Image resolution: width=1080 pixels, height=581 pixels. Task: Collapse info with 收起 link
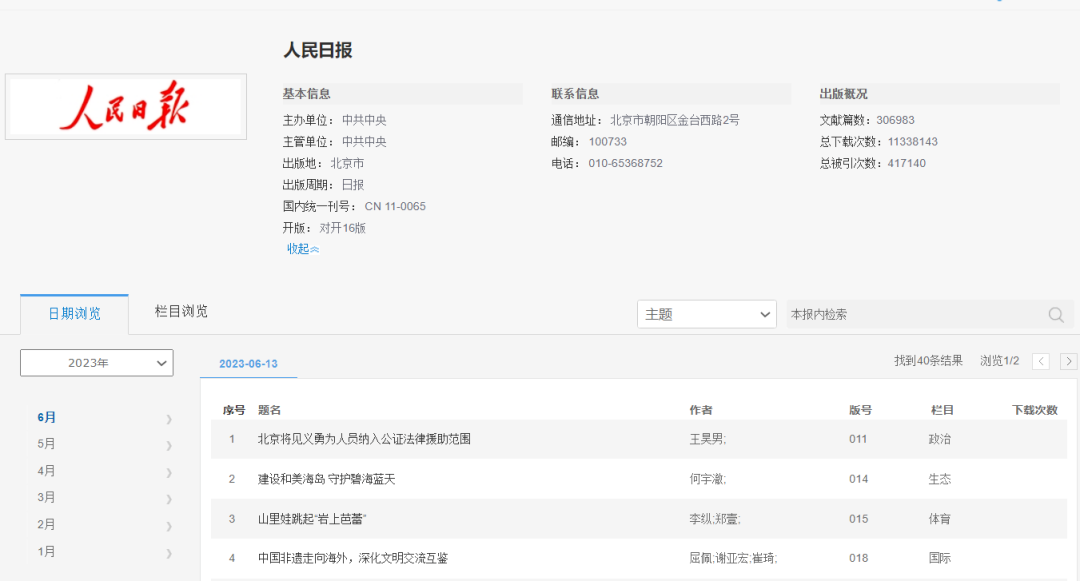click(x=303, y=249)
